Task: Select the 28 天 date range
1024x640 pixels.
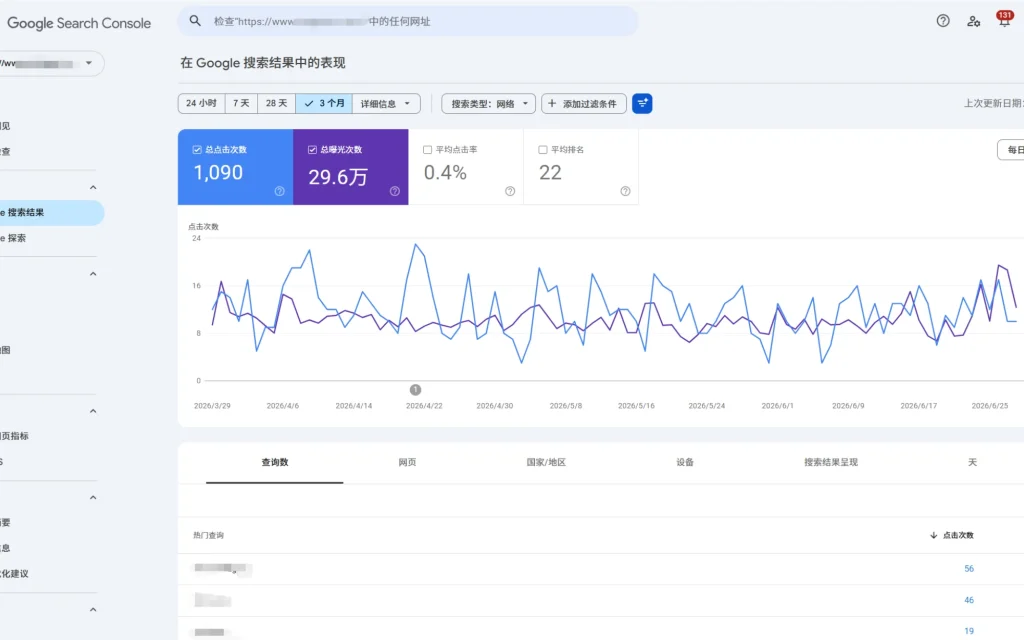Action: pos(276,103)
